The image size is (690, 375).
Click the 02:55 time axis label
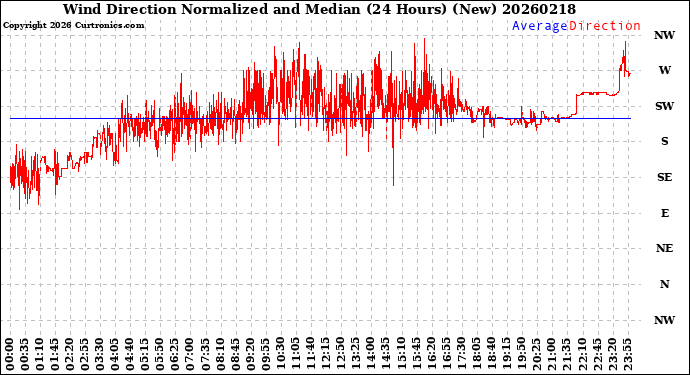point(85,355)
